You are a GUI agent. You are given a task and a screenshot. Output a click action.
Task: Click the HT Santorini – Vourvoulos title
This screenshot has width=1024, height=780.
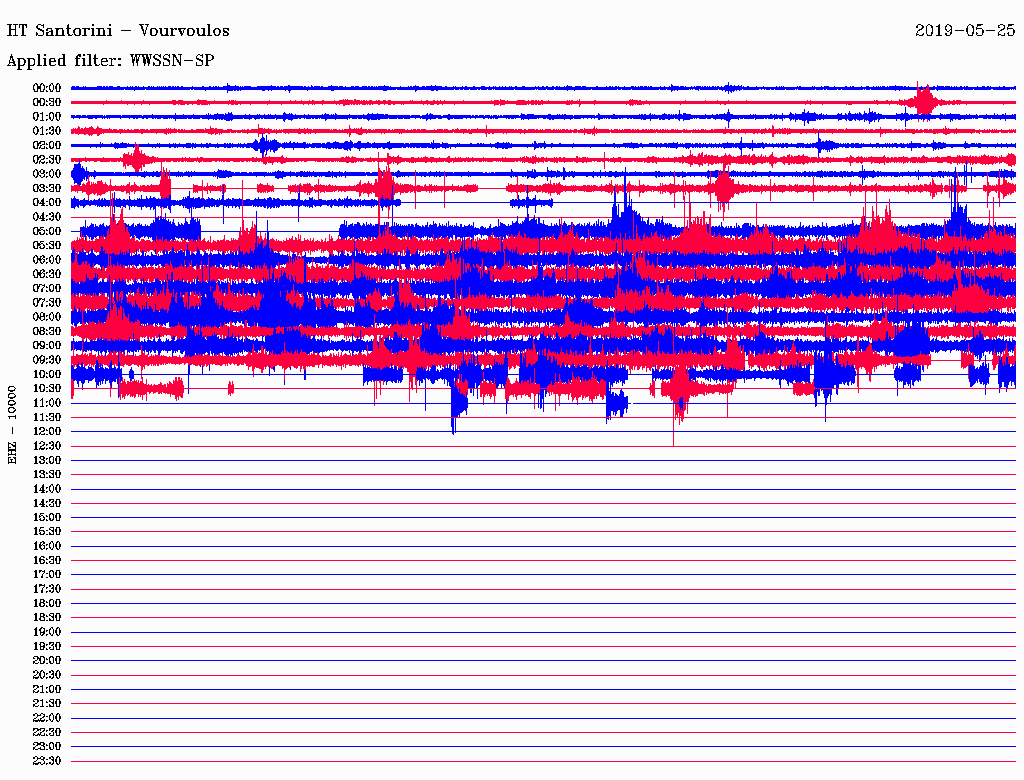pos(118,31)
